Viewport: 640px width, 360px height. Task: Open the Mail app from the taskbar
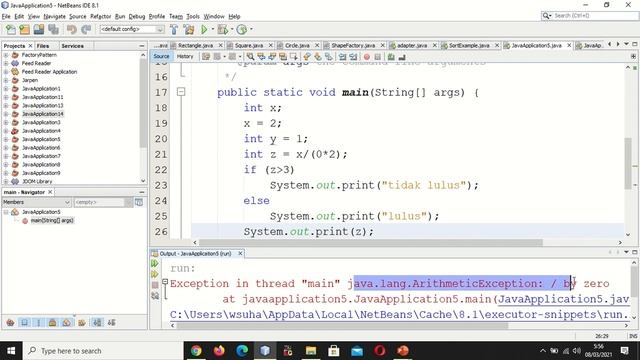click(357, 351)
